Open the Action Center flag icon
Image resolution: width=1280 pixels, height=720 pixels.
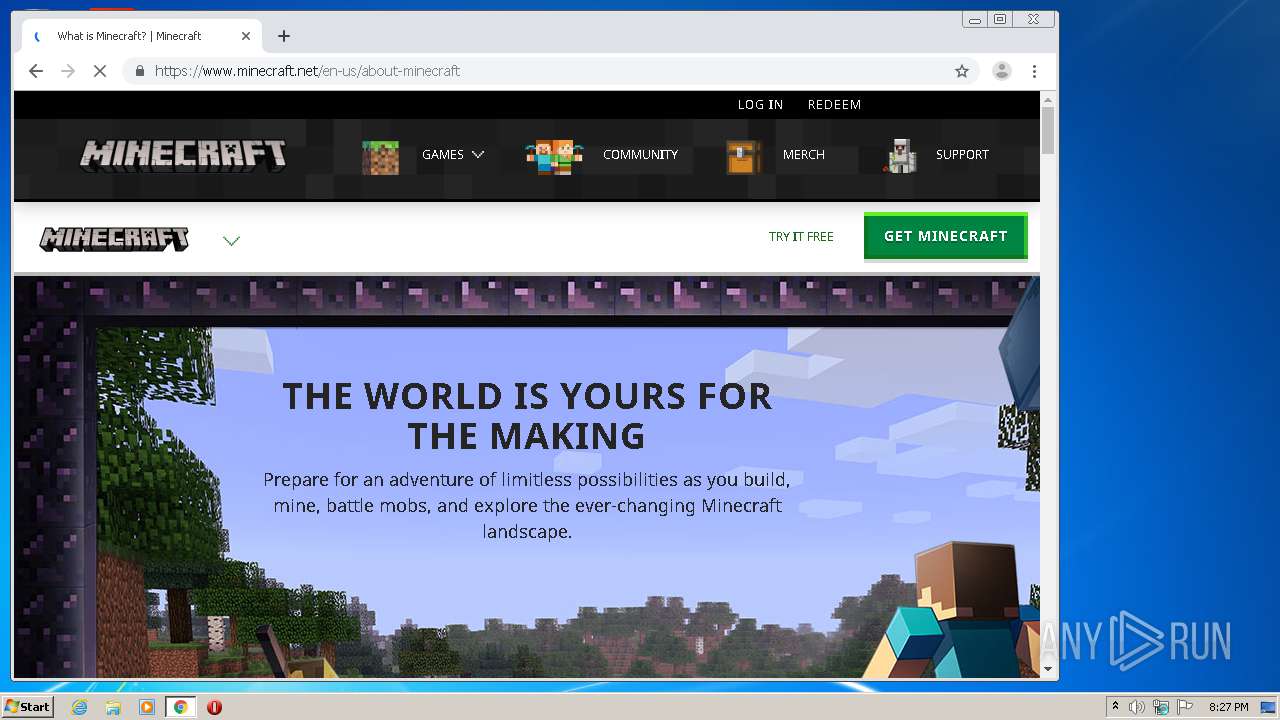tap(1185, 707)
